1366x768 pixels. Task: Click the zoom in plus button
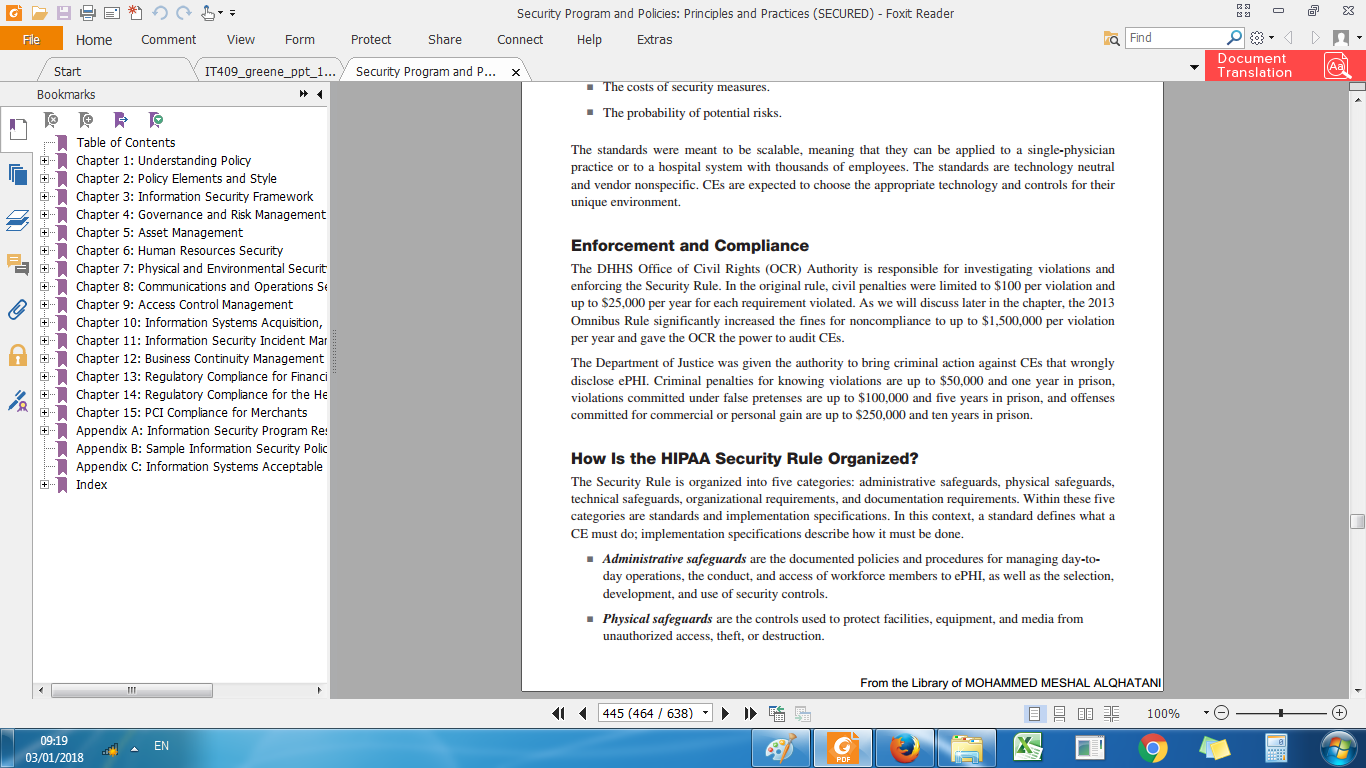point(1339,713)
